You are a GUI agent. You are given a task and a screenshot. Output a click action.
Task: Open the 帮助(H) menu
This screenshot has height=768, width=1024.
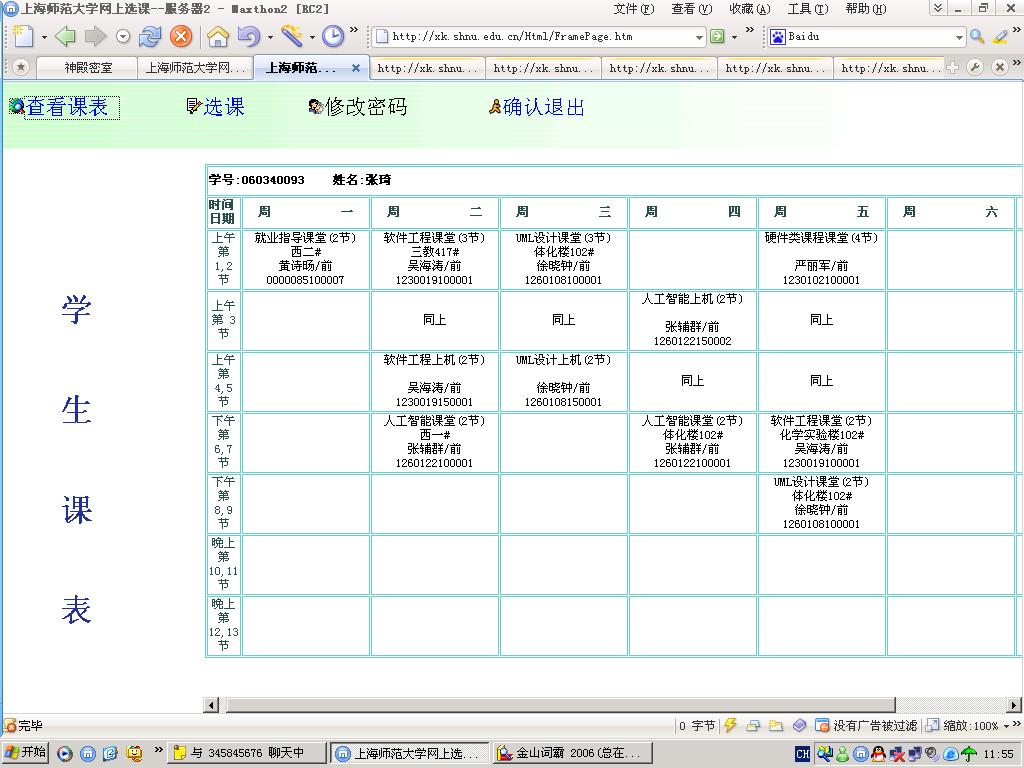866,9
